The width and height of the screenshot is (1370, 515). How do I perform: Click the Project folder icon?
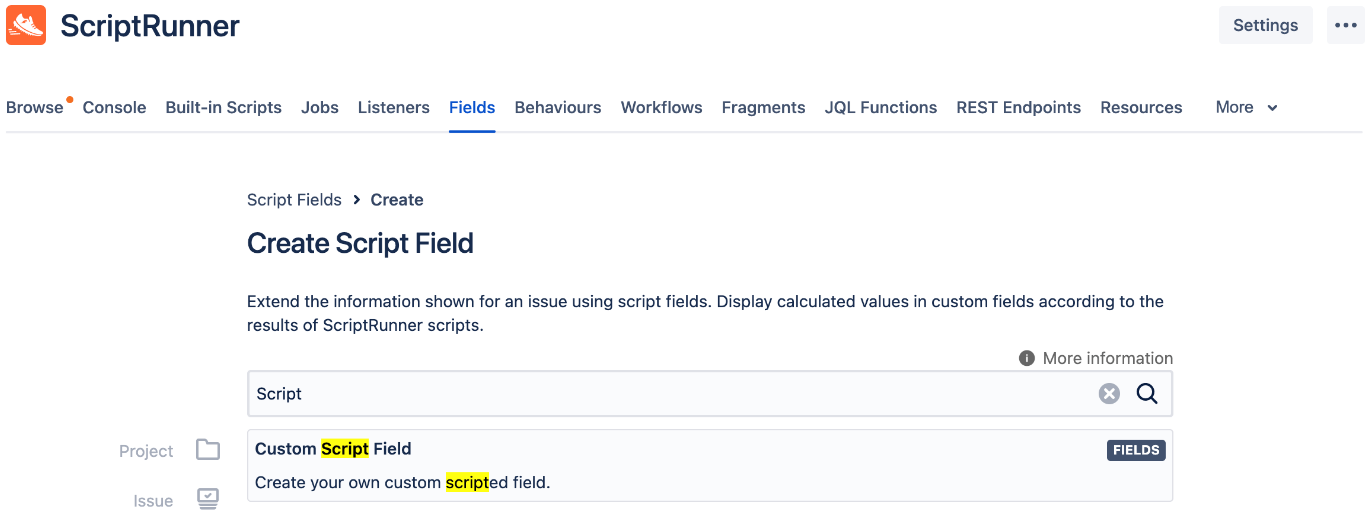(208, 450)
